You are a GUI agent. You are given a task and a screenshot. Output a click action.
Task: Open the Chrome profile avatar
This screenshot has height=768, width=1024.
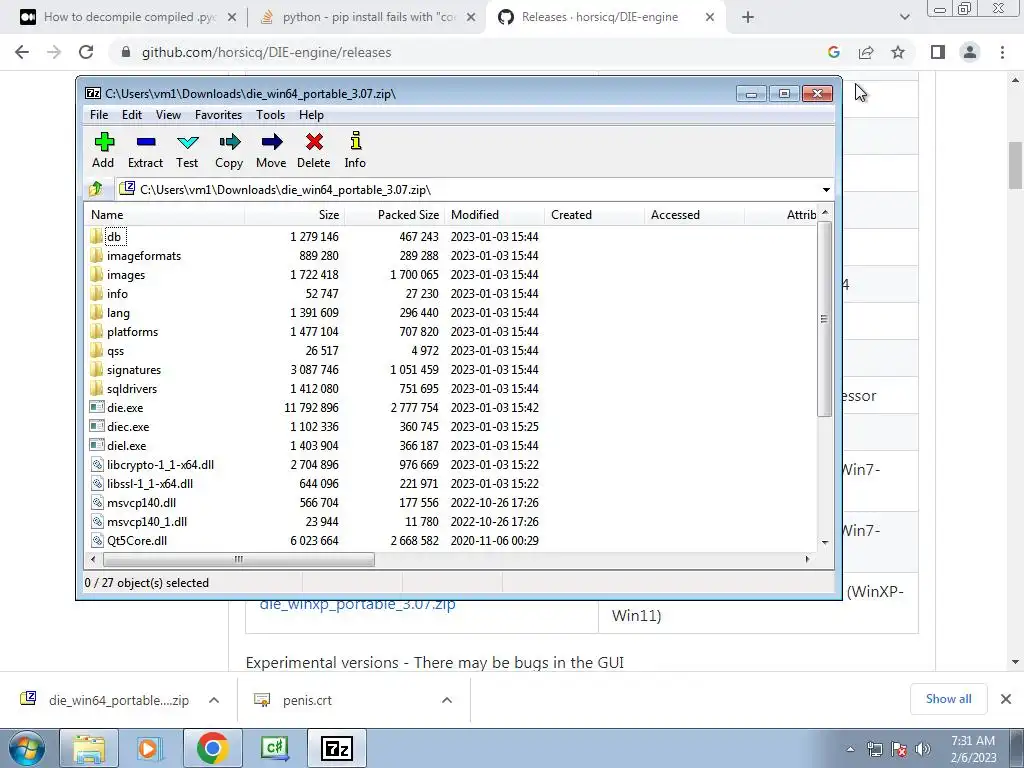tap(970, 52)
